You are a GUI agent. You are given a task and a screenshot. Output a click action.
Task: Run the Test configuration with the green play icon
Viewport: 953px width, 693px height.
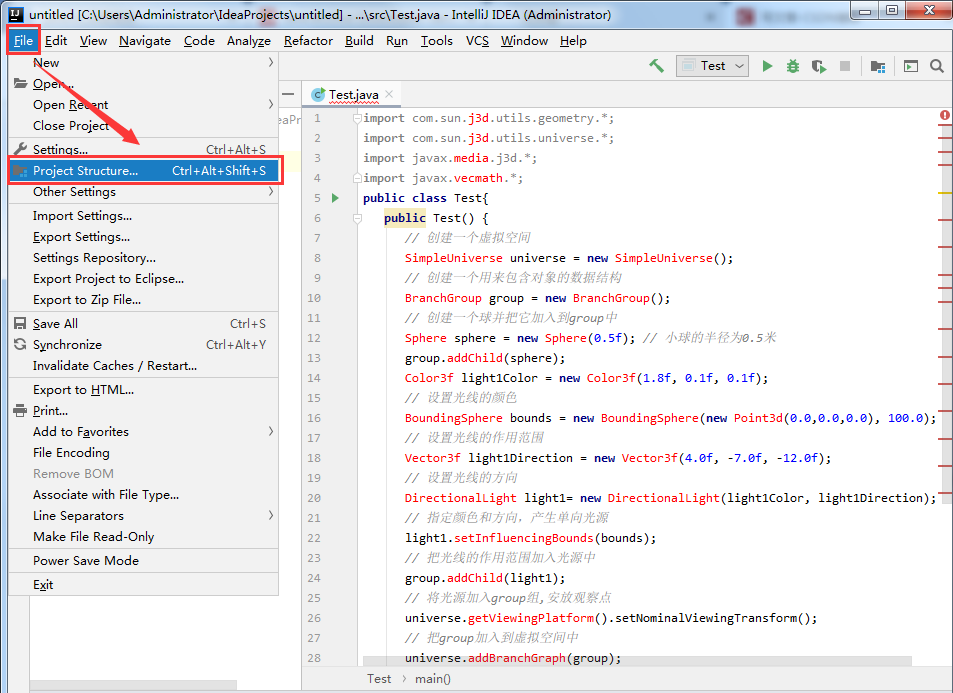(x=767, y=66)
